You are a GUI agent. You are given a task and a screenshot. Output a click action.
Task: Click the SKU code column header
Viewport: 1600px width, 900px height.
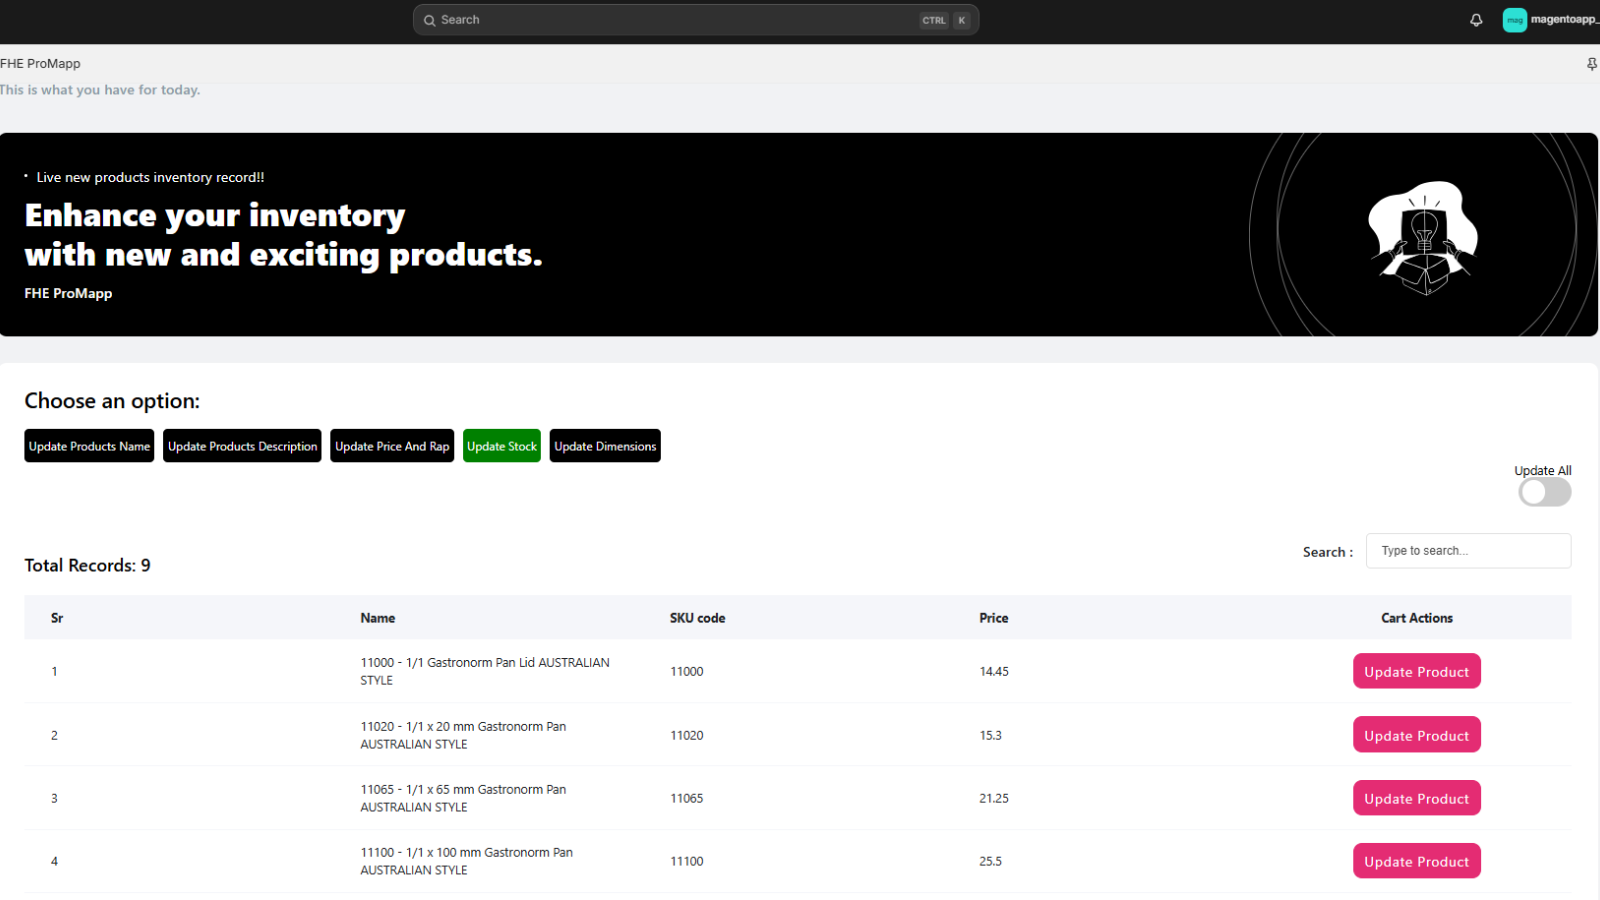697,618
